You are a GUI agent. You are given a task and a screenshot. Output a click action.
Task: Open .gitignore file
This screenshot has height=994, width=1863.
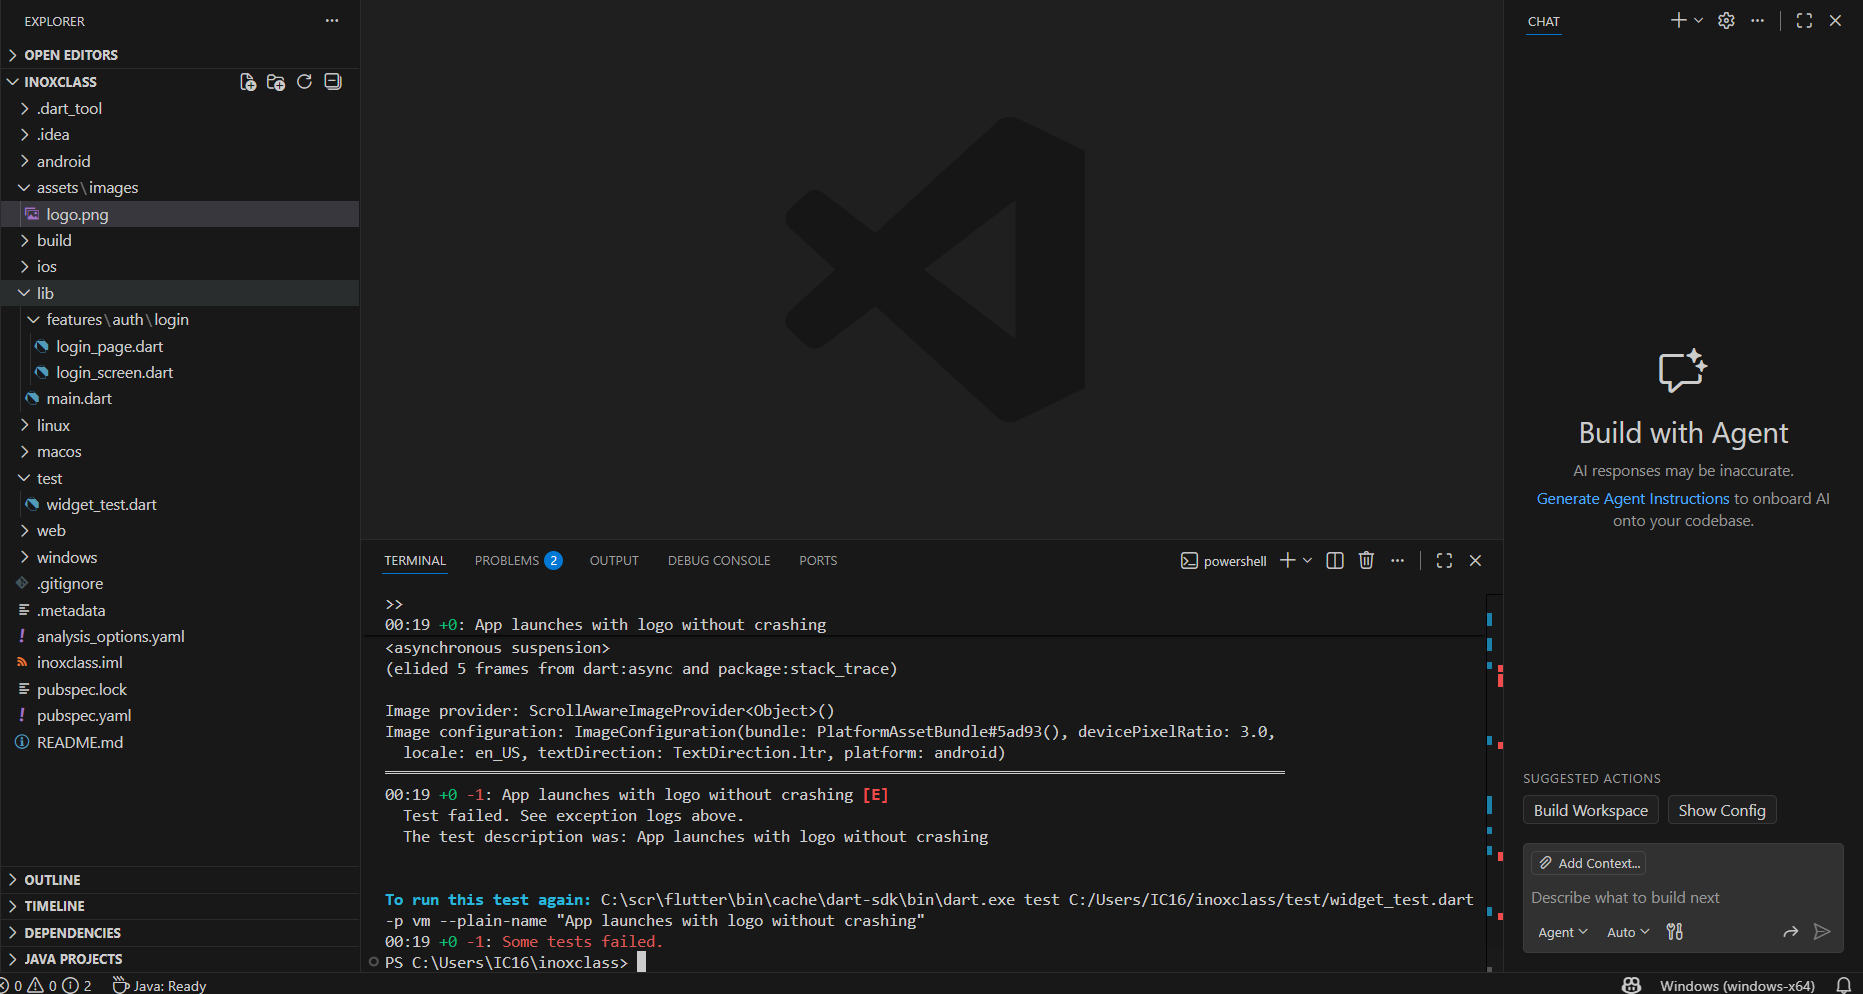(180, 583)
